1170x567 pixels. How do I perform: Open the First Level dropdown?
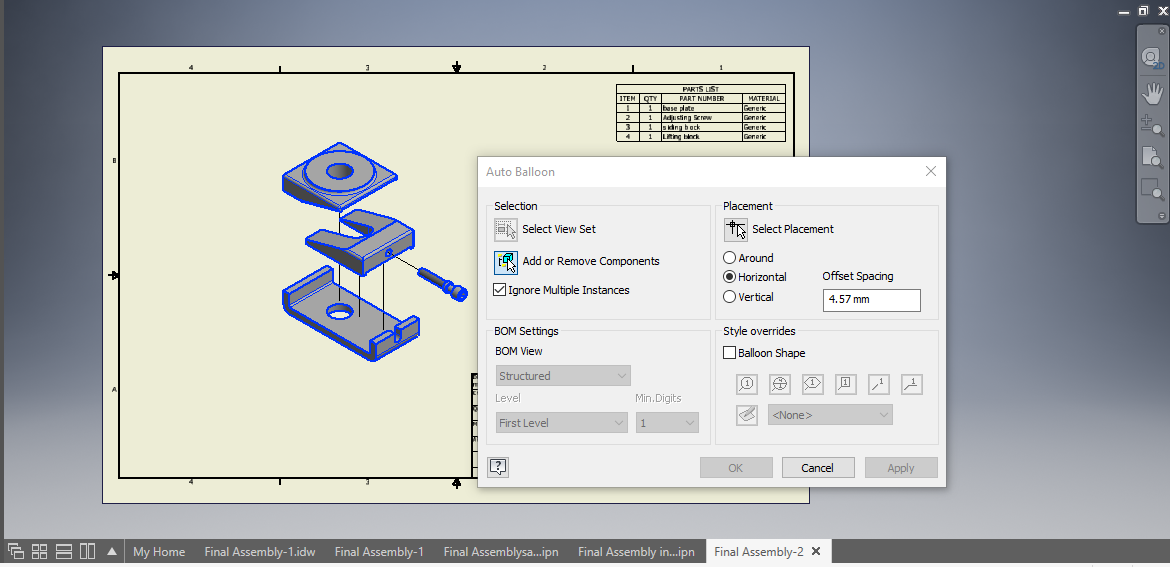[x=561, y=423]
